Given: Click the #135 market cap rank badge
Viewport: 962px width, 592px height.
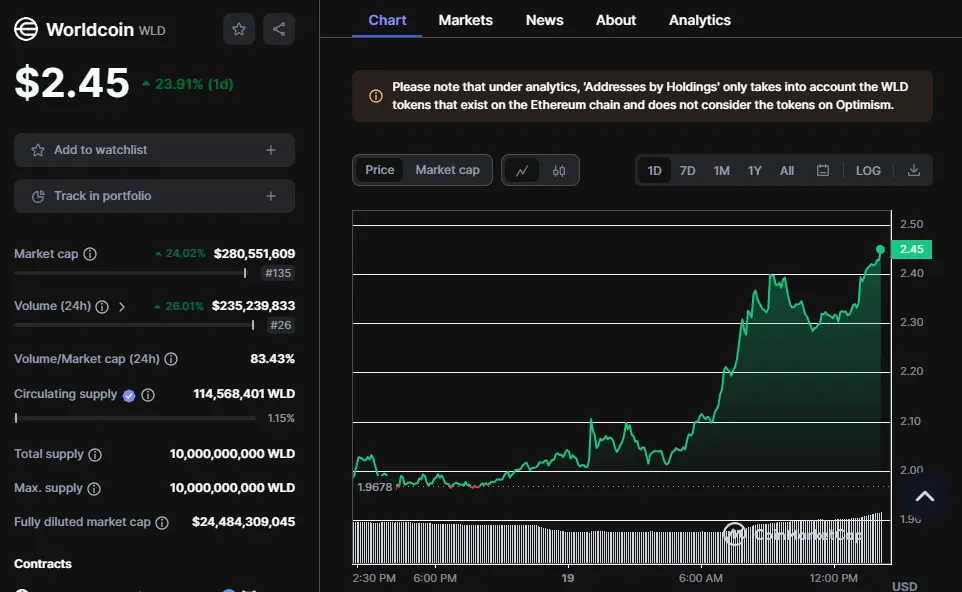Looking at the screenshot, I should (278, 273).
